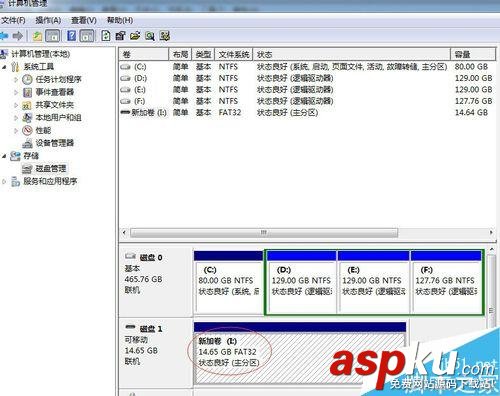Go forward with the gray Forward arrow
500x396 pixels.
pyautogui.click(x=17, y=36)
